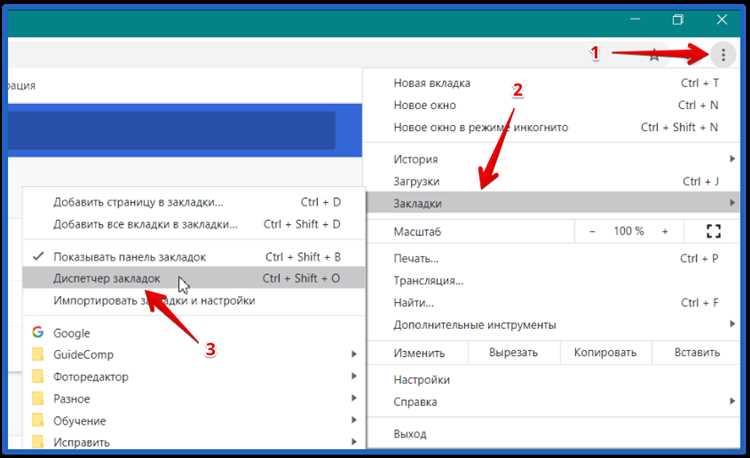Image resolution: width=750 pixels, height=458 pixels.
Task: Open Диспетчер закладок
Action: coord(194,278)
